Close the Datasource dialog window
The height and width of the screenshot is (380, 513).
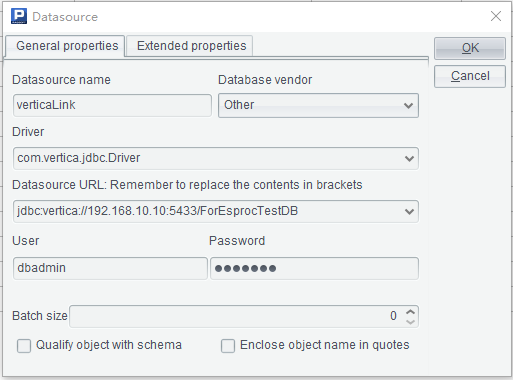click(496, 16)
